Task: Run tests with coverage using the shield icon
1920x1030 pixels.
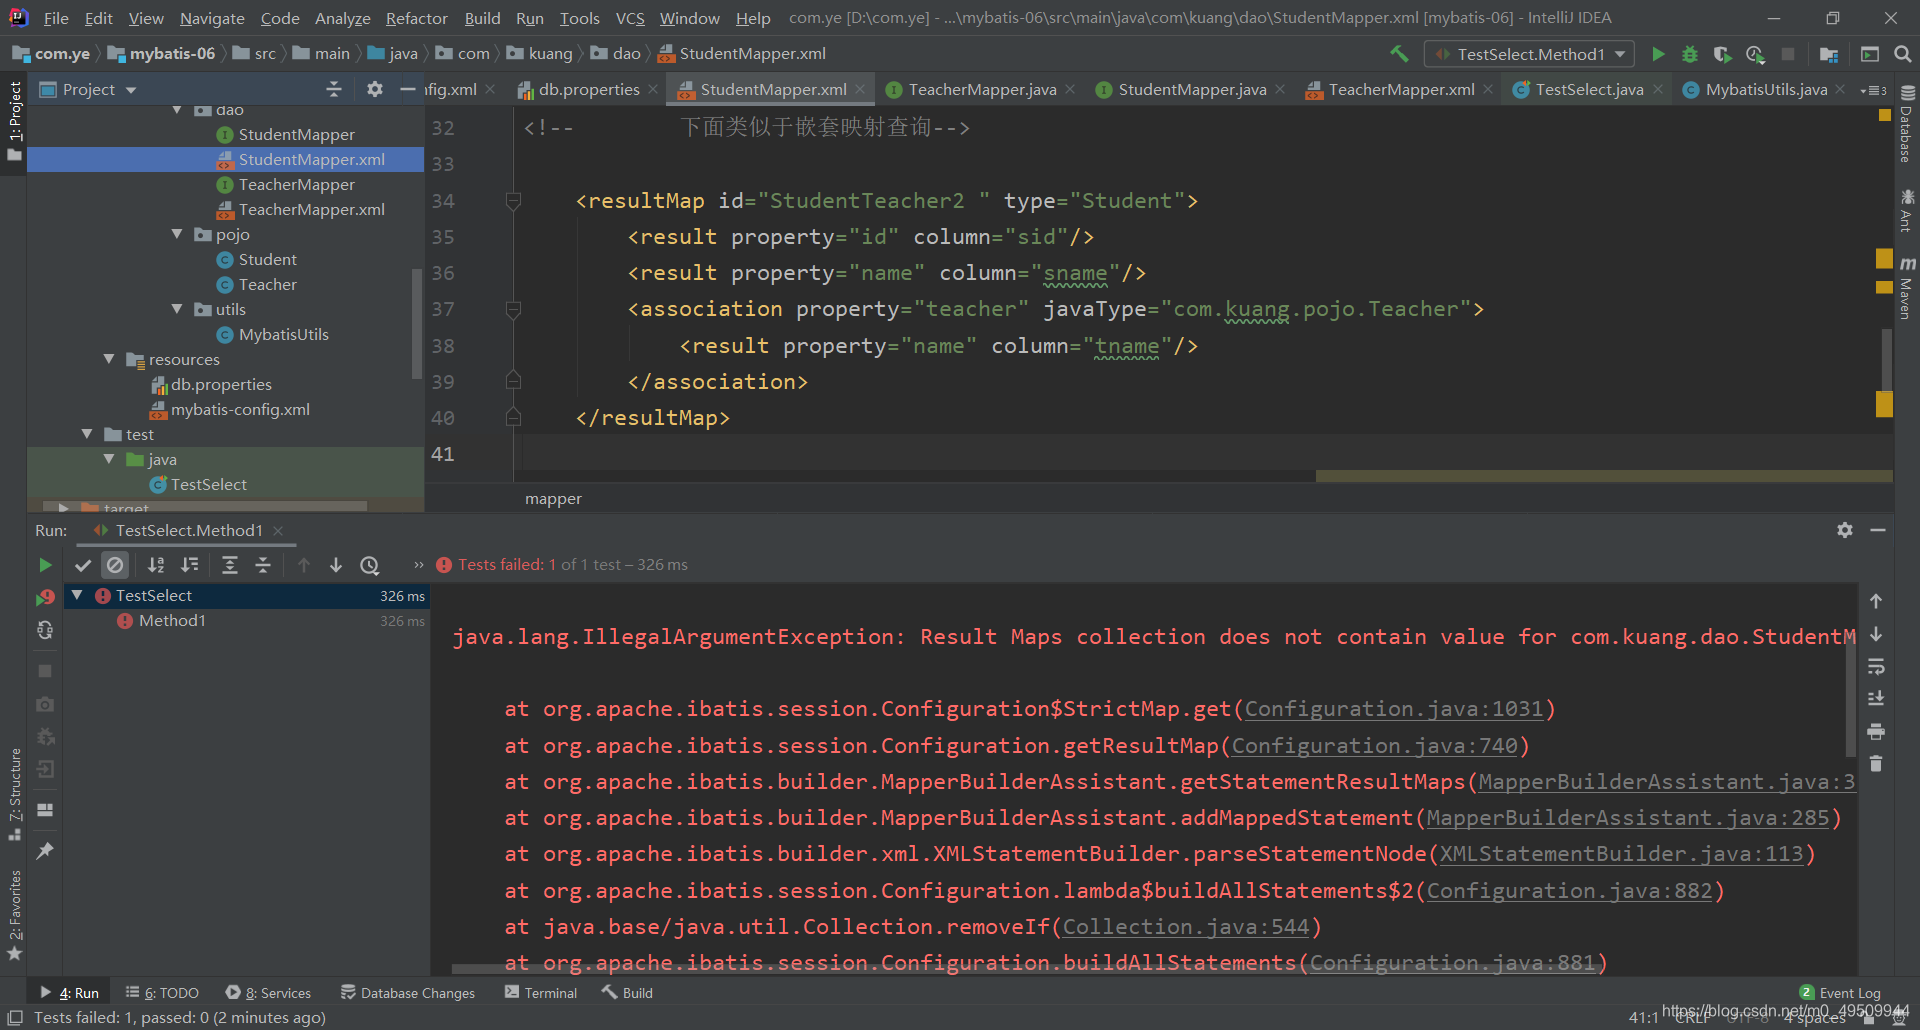Action: (1722, 54)
